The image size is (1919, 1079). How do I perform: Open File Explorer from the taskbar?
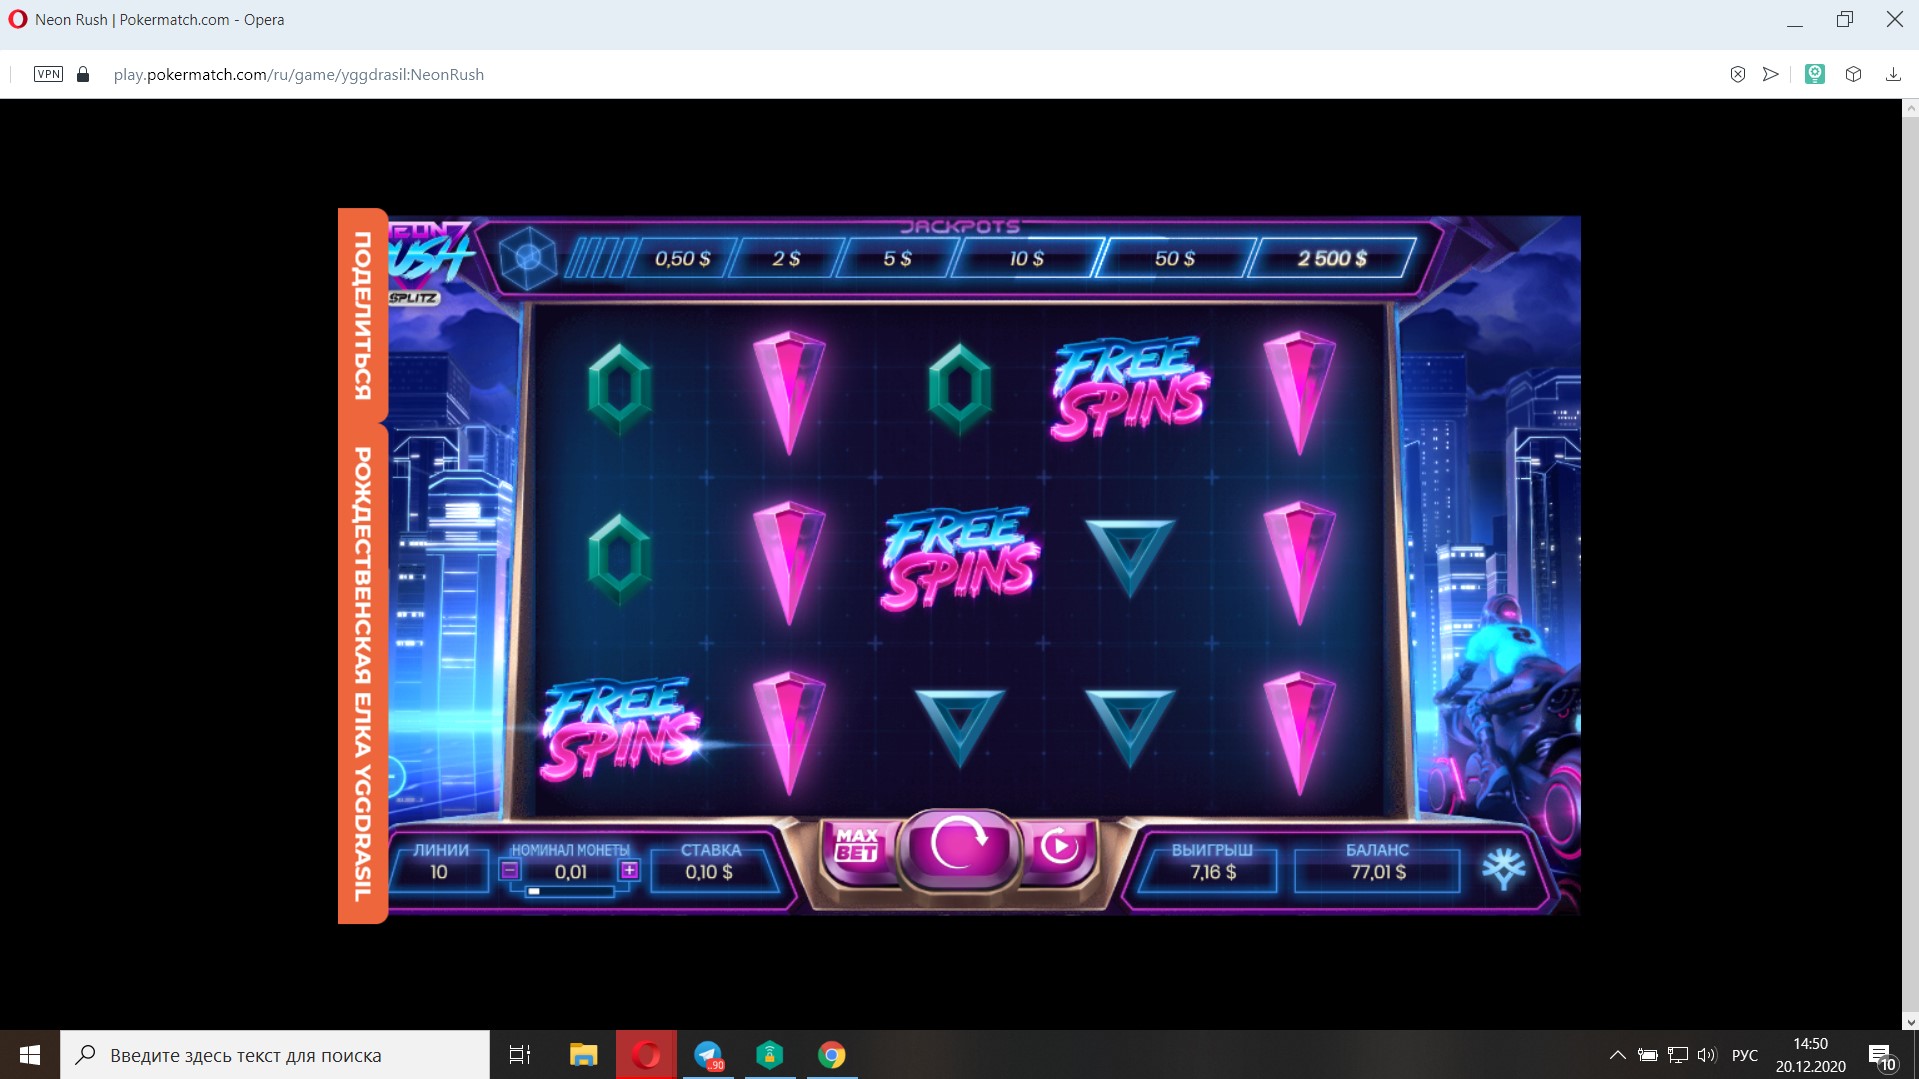tap(583, 1055)
